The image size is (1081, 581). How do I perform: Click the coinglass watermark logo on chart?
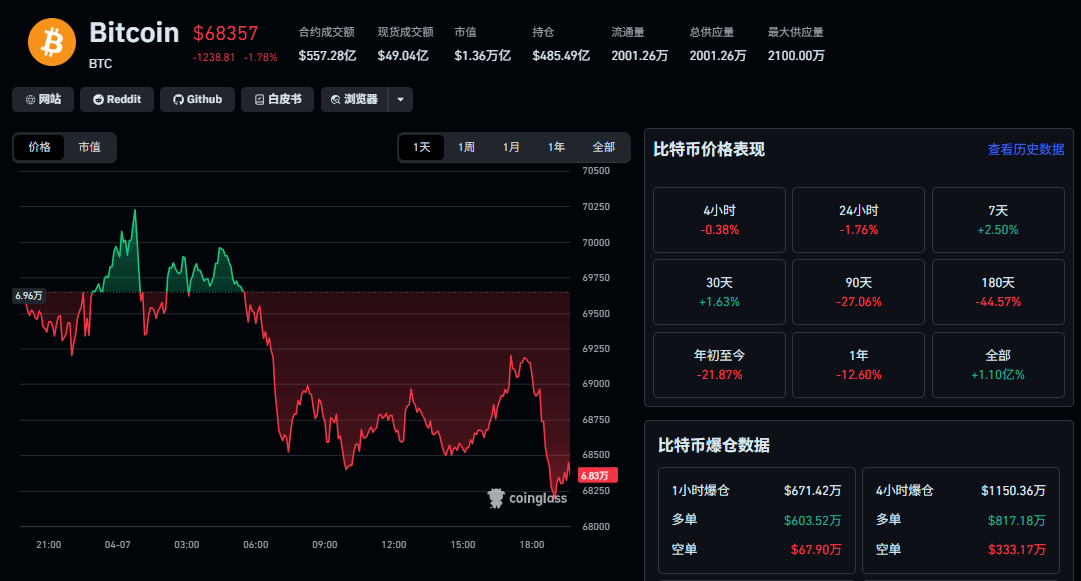pos(527,498)
